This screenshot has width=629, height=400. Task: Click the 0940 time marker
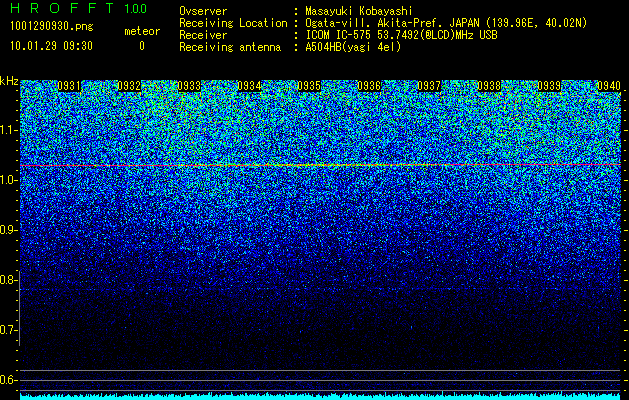pos(609,86)
